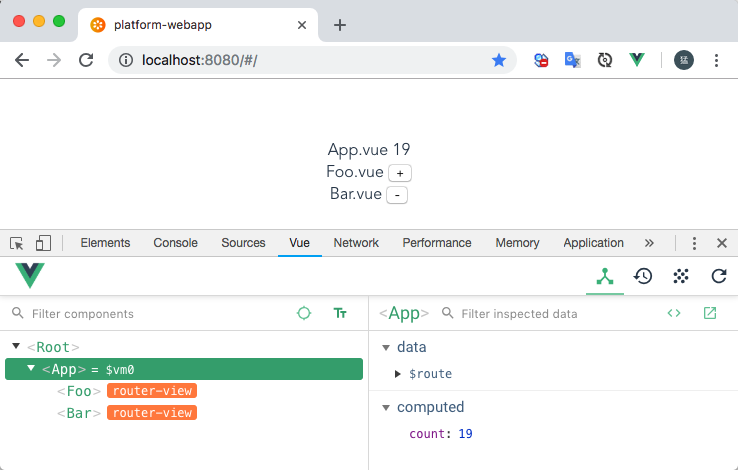Open App component in editor
This screenshot has height=470, width=738.
tap(710, 313)
